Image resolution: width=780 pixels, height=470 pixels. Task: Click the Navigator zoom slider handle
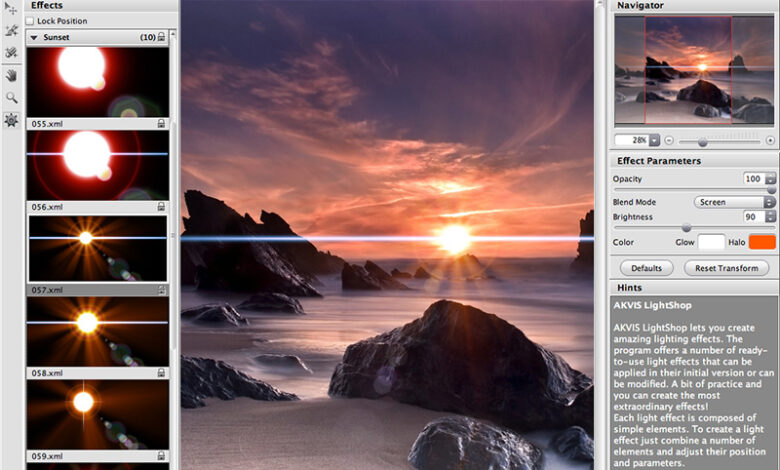(x=702, y=142)
